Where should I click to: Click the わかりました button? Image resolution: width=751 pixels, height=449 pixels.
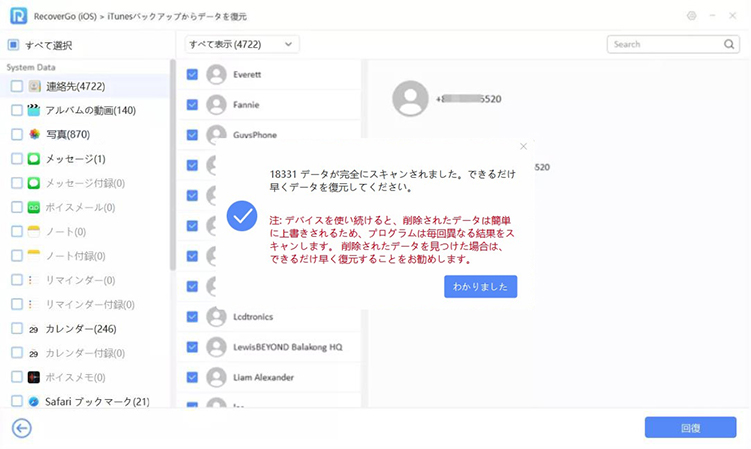pos(480,287)
